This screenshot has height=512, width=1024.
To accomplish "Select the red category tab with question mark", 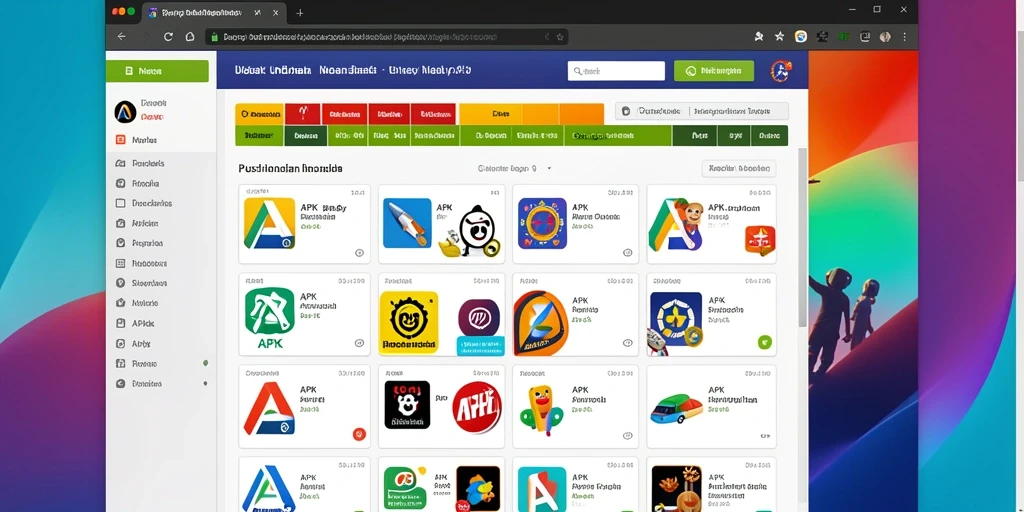I will [302, 114].
